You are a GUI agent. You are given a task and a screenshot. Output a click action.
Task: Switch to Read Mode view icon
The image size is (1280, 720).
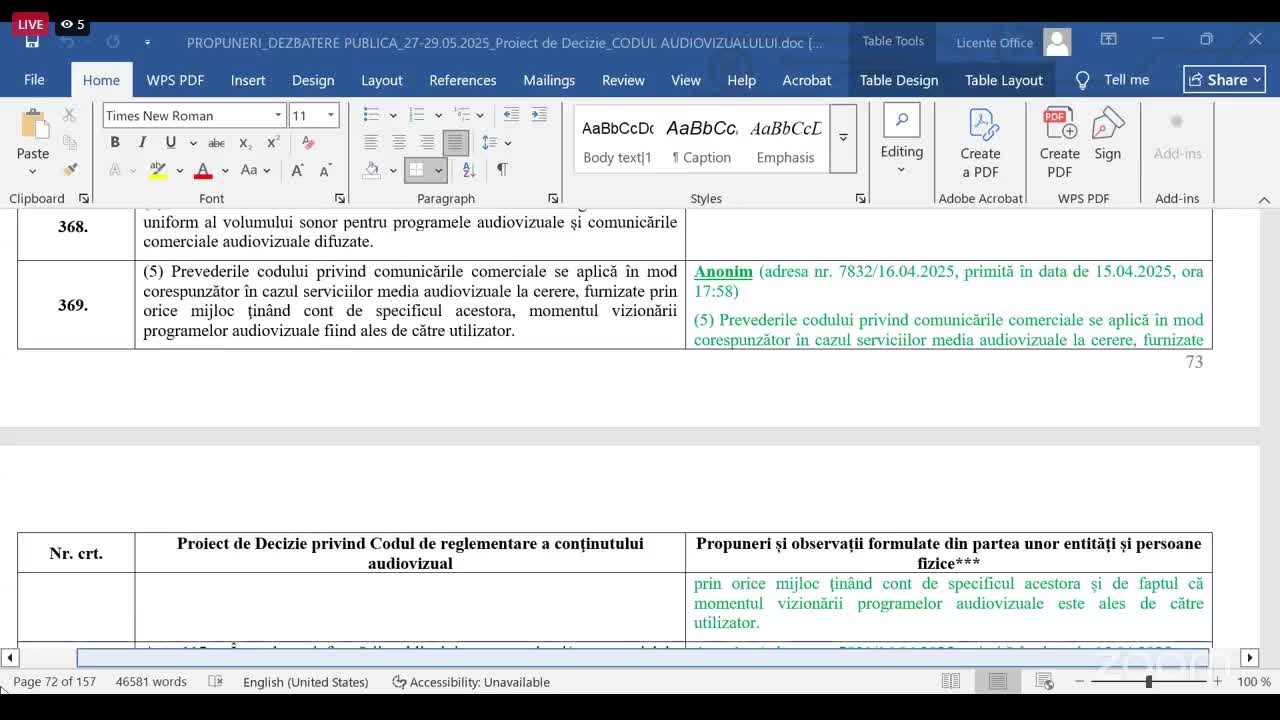point(951,682)
